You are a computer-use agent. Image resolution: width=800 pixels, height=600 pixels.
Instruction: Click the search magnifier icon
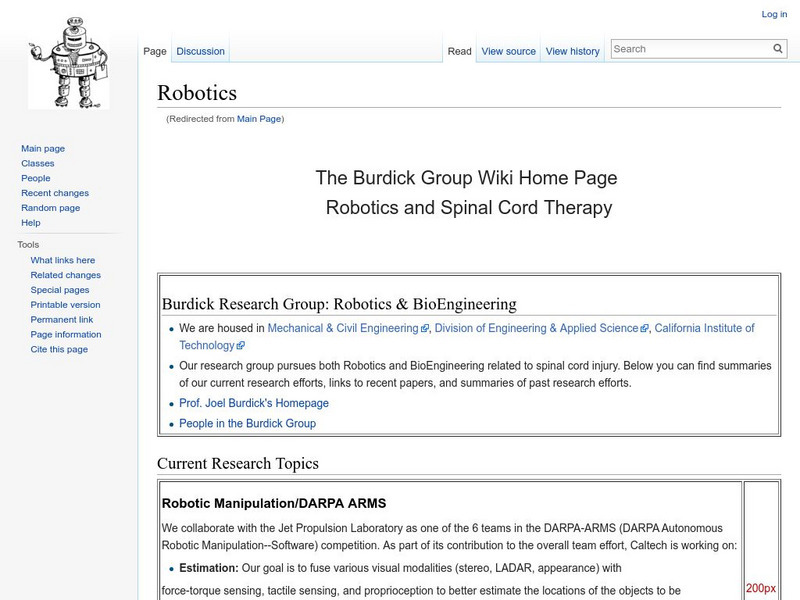(x=778, y=49)
